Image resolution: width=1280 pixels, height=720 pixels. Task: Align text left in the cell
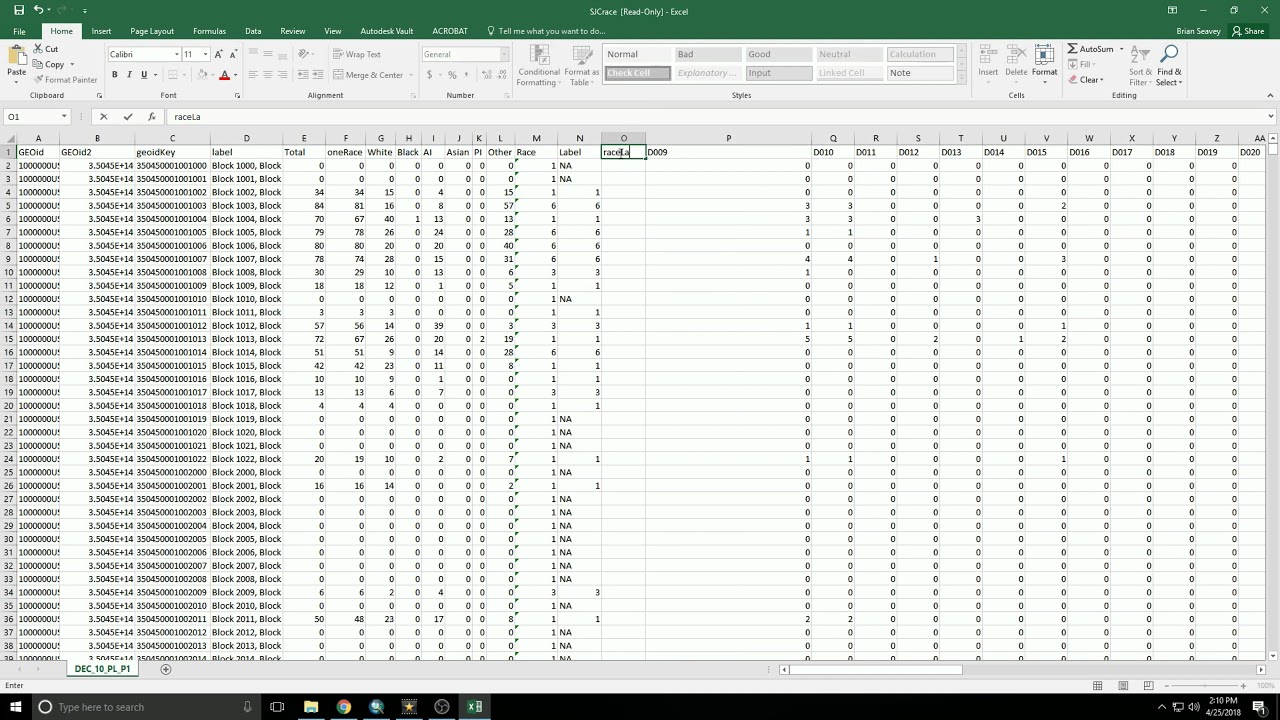[x=253, y=75]
